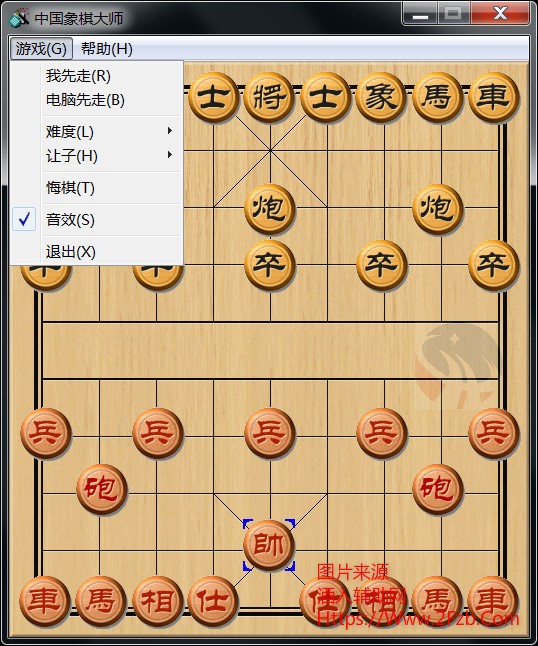Select the red 帥 general piece
The image size is (538, 646).
point(269,545)
